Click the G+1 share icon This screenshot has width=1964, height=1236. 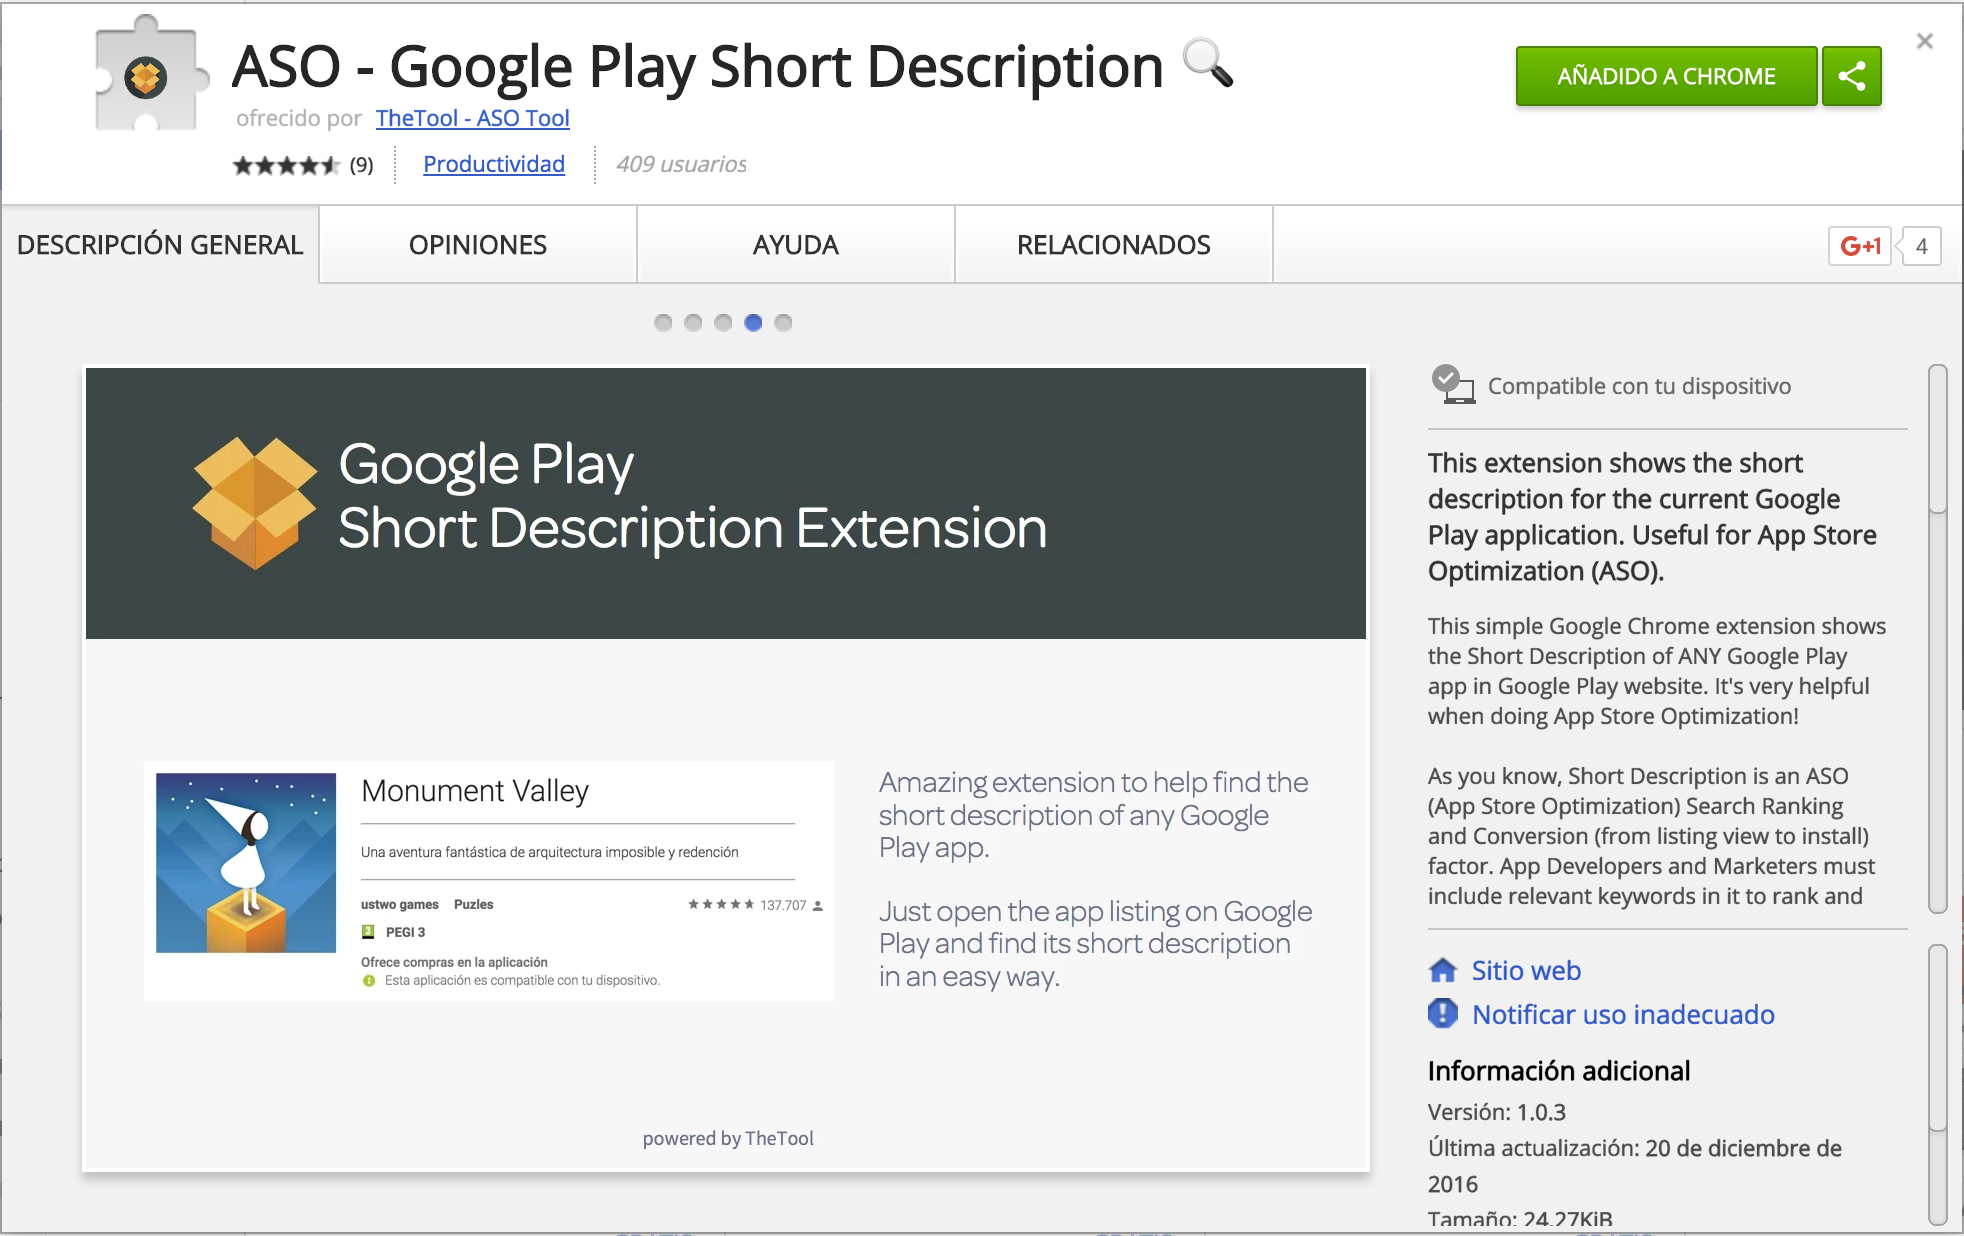1862,245
